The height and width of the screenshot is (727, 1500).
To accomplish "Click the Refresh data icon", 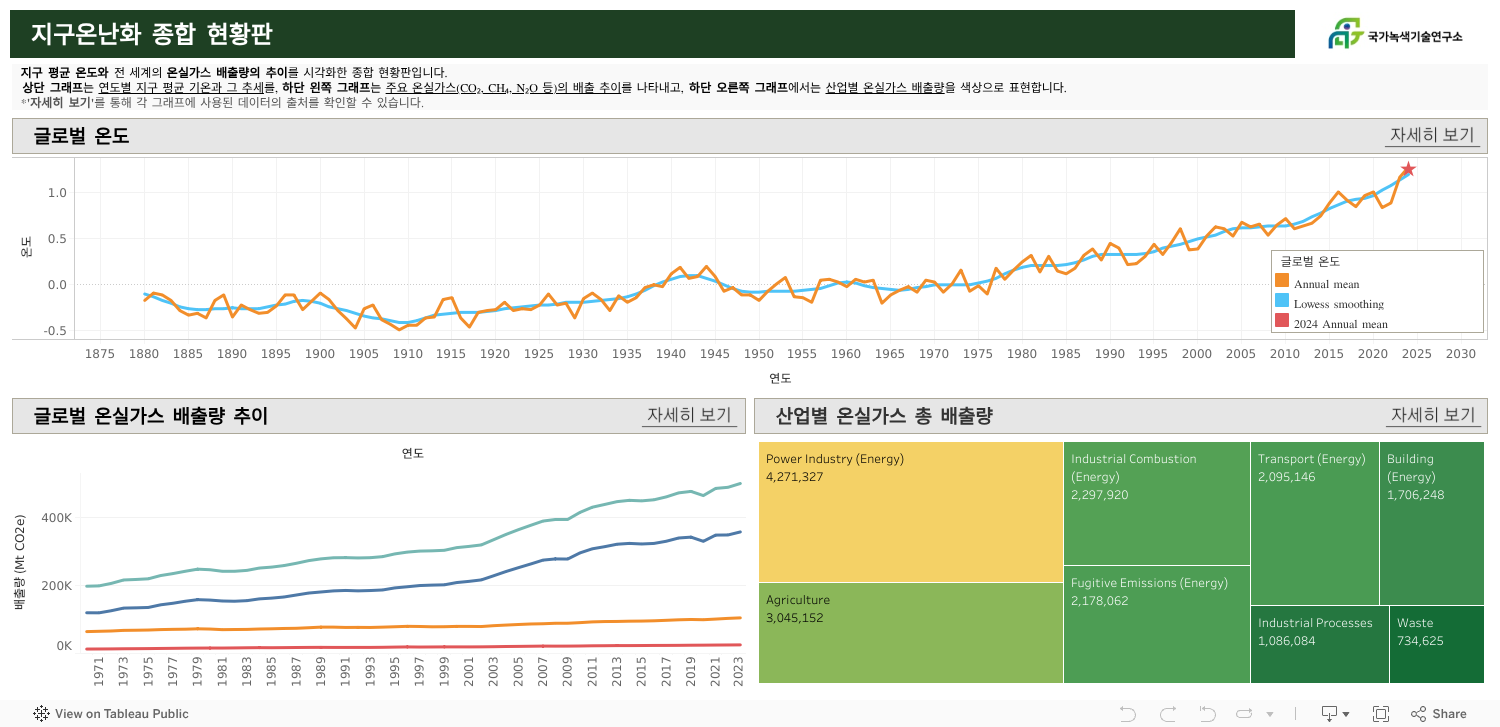I will coord(1245,714).
